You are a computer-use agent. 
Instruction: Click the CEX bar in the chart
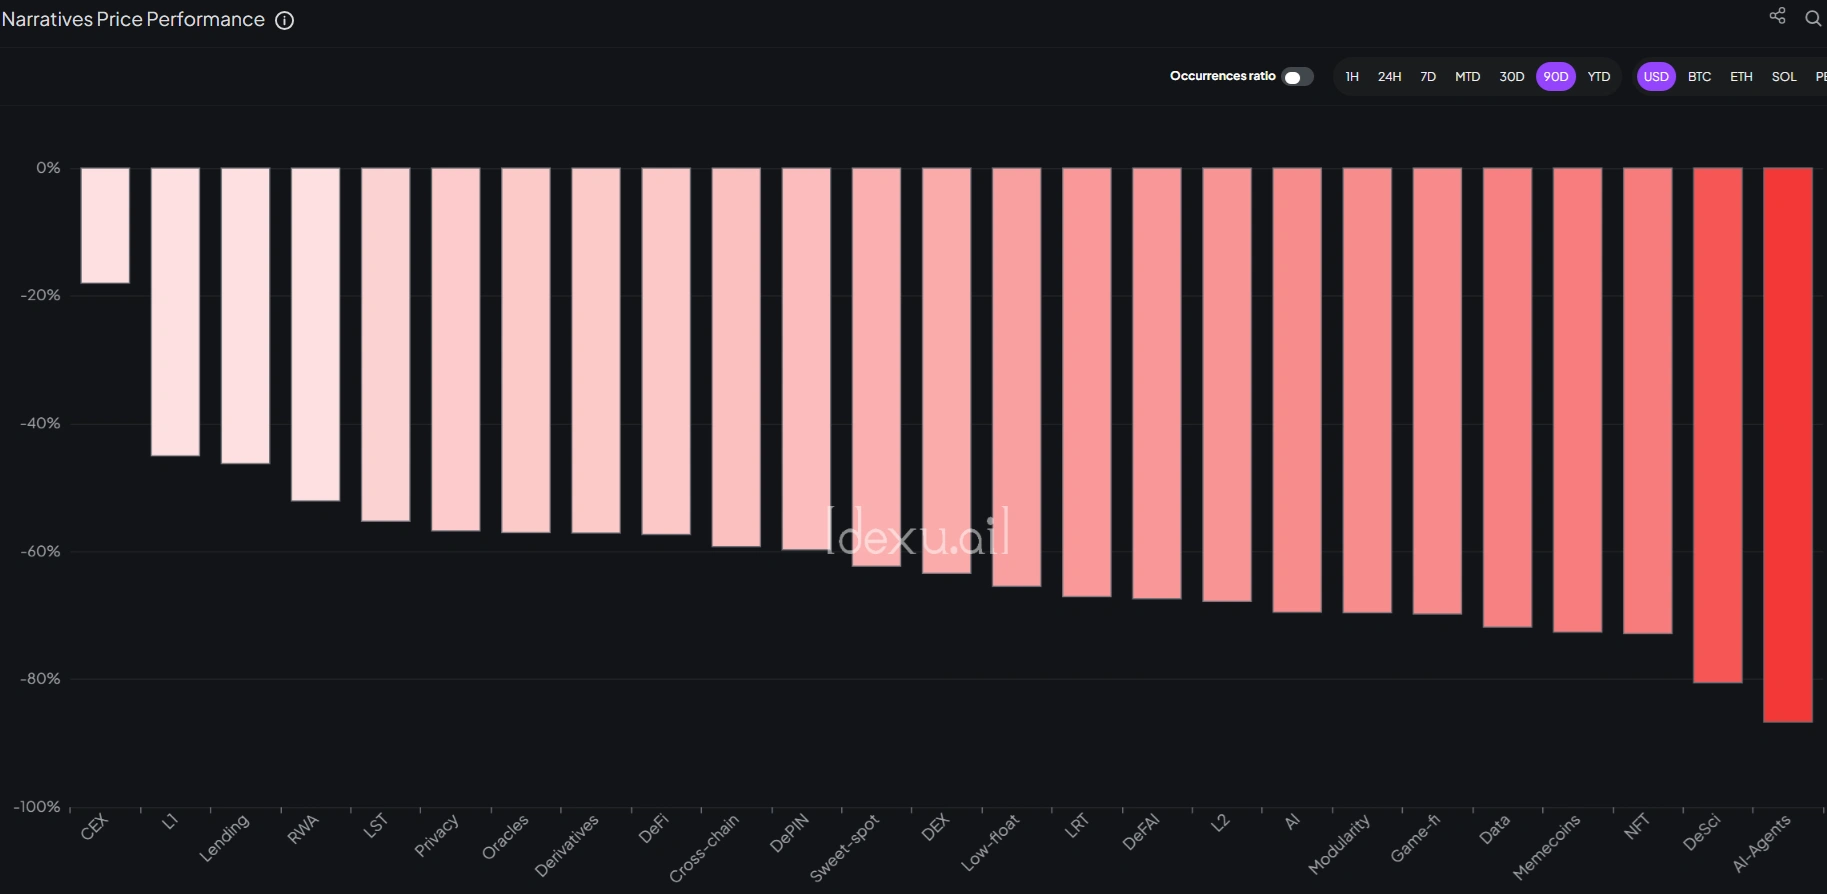[105, 225]
